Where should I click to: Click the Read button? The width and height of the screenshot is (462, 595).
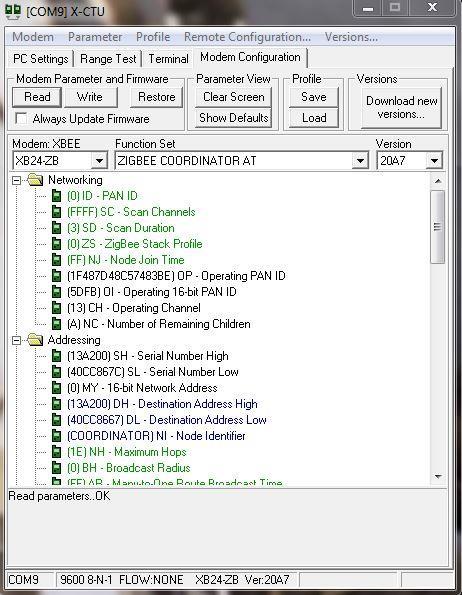click(37, 97)
